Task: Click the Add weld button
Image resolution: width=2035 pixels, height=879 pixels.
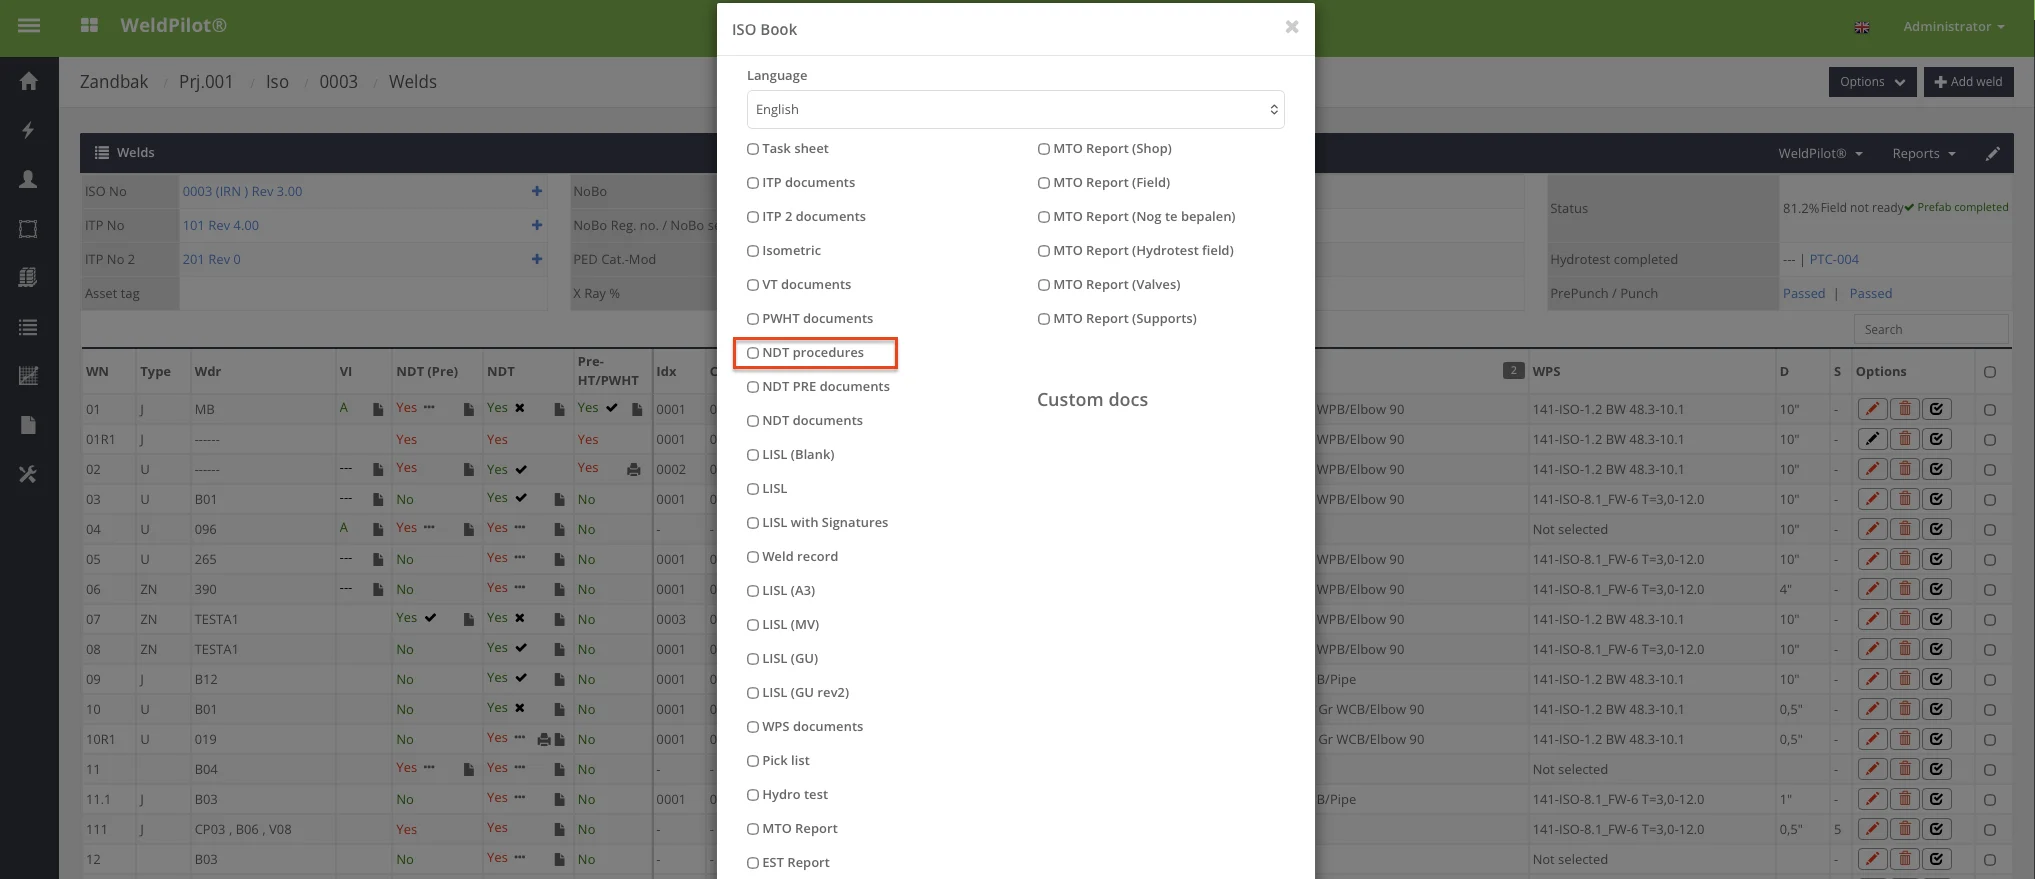Action: (1968, 82)
